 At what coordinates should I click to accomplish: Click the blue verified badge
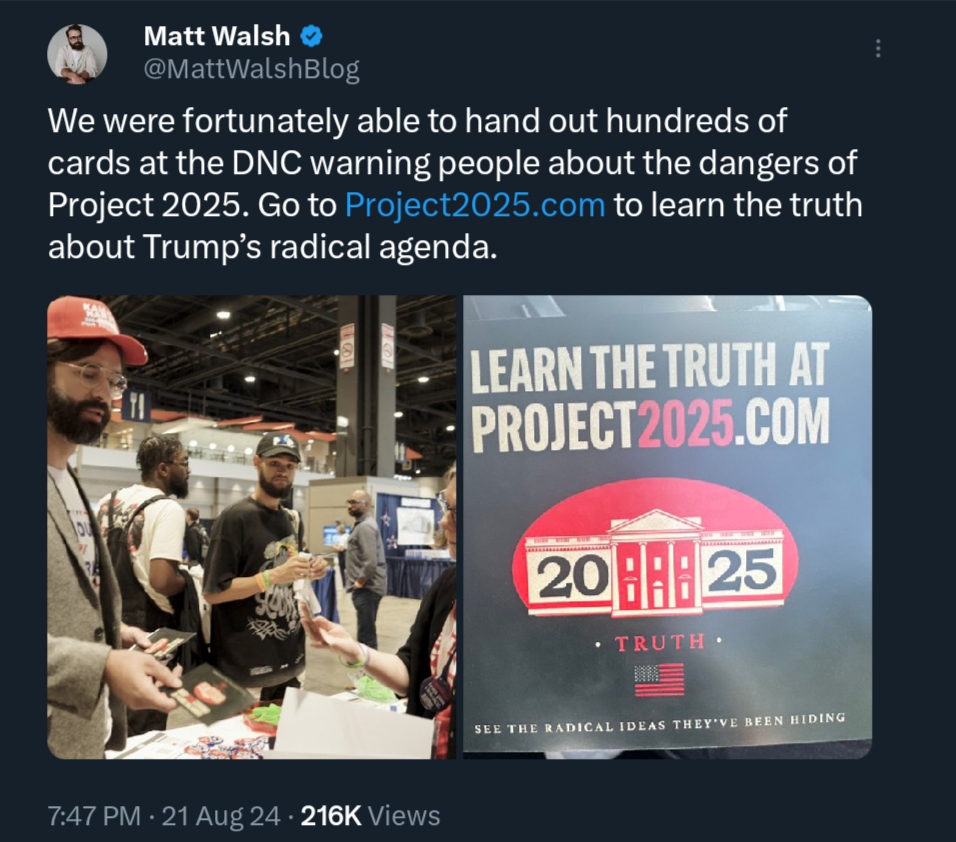(x=311, y=37)
